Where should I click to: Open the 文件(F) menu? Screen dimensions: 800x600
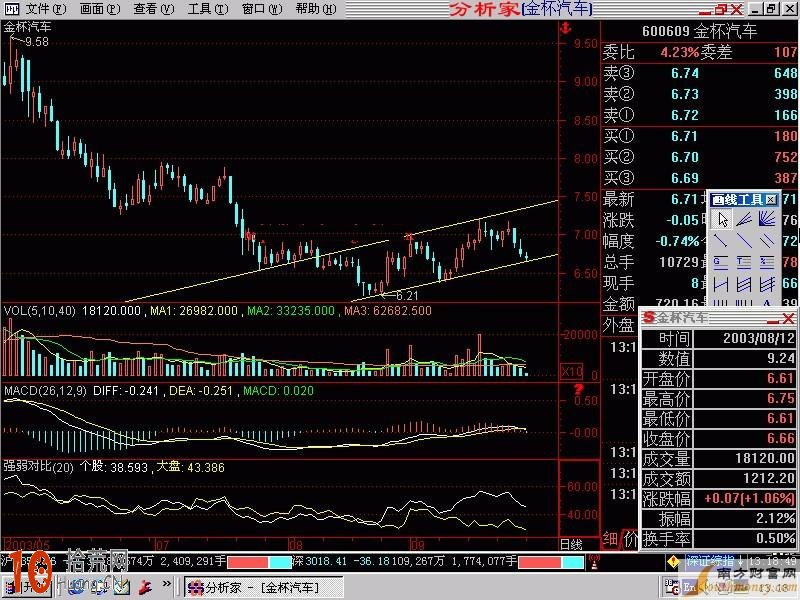click(46, 9)
